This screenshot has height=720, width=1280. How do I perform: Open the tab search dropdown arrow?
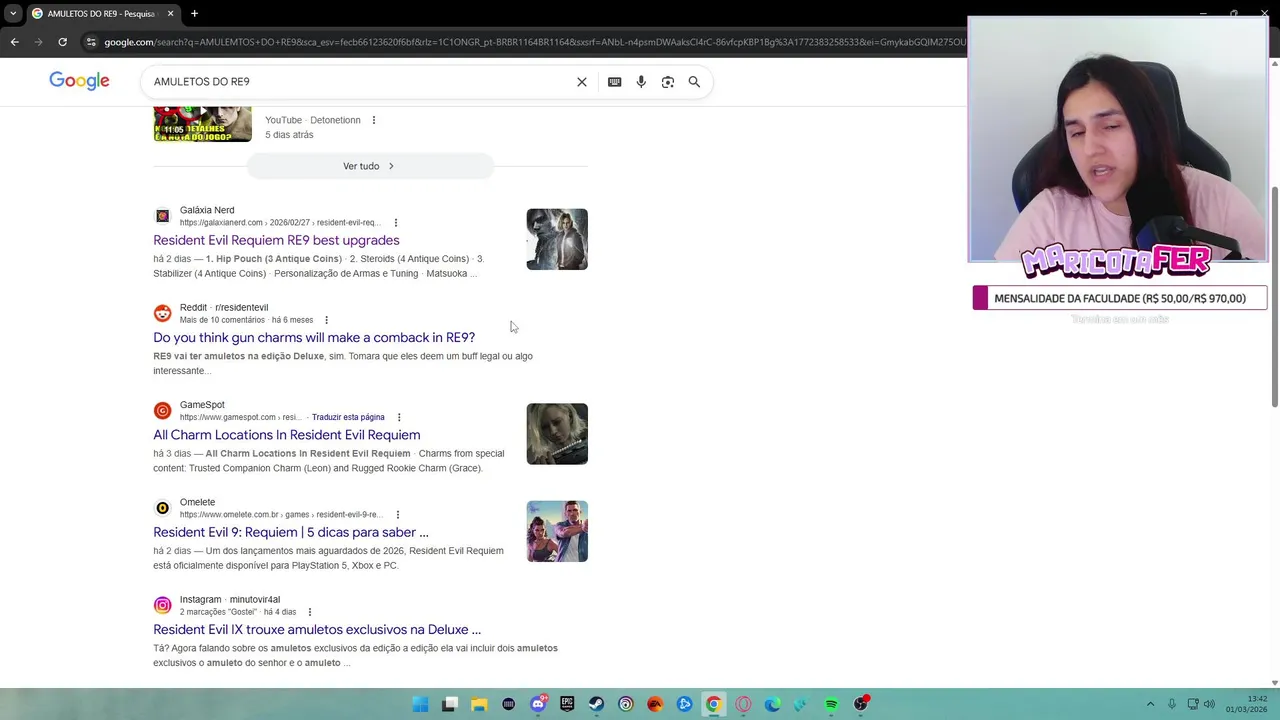pos(12,13)
